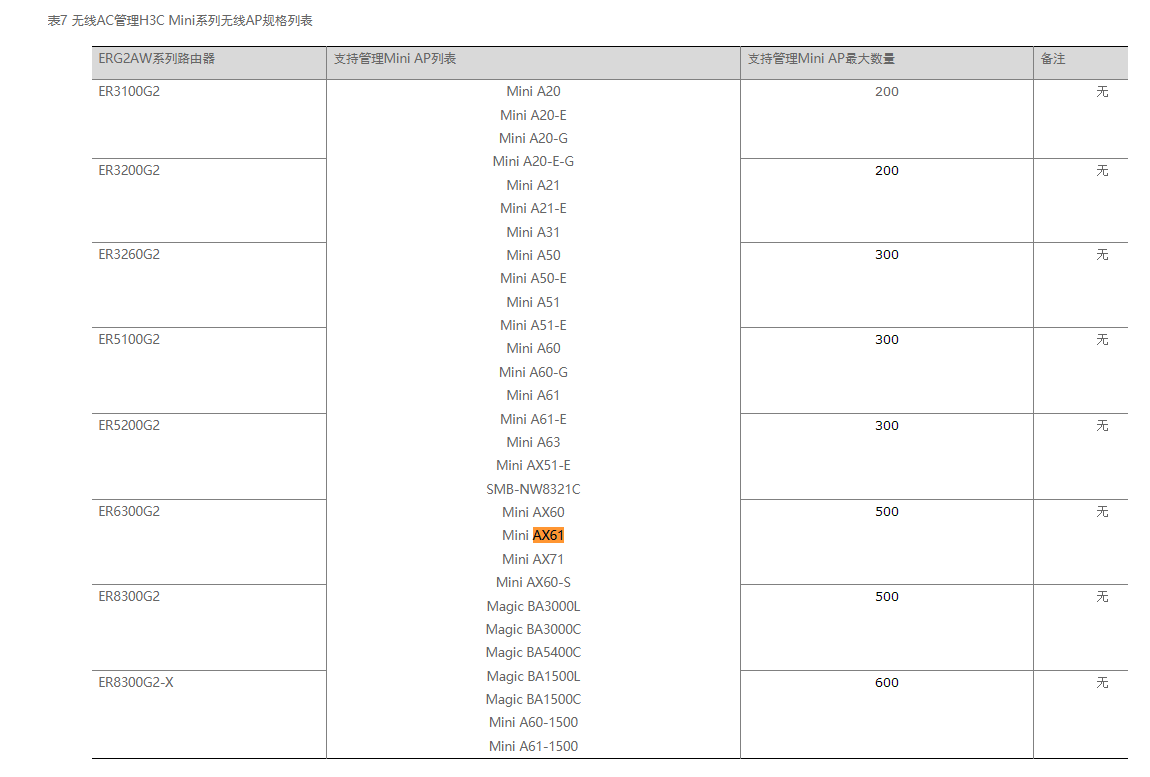Select the ER3200G2 row label

(x=129, y=170)
